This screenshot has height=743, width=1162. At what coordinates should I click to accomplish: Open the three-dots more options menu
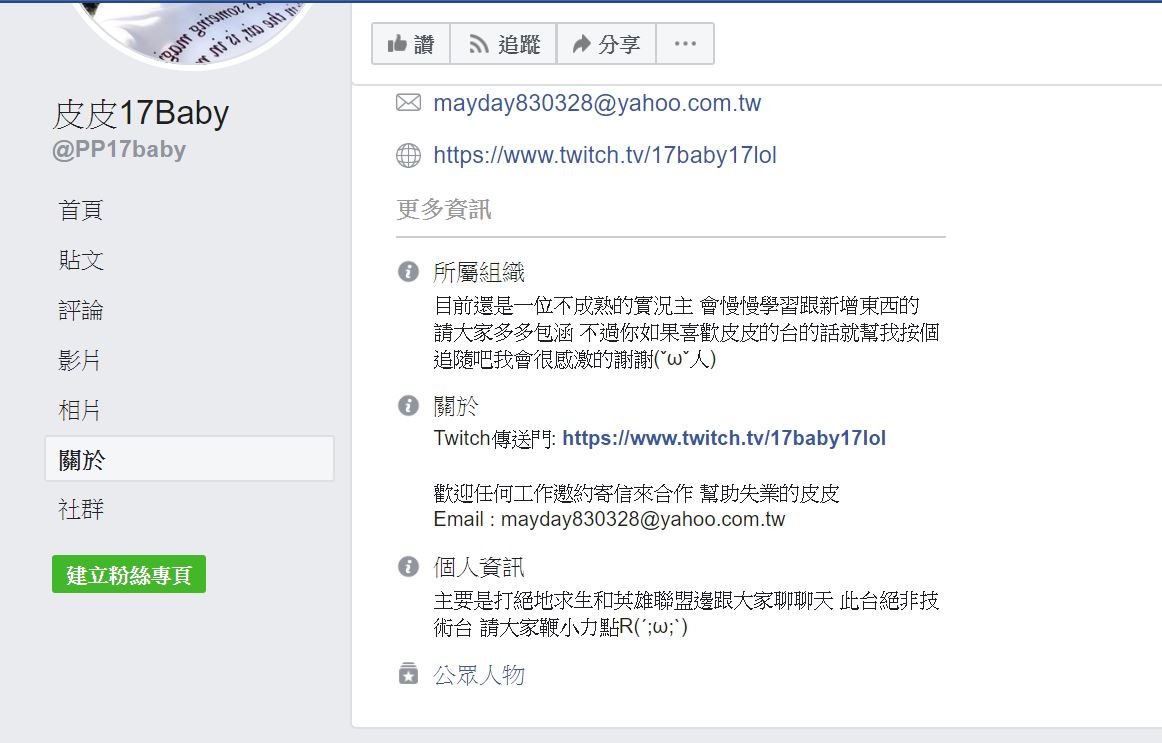point(685,44)
